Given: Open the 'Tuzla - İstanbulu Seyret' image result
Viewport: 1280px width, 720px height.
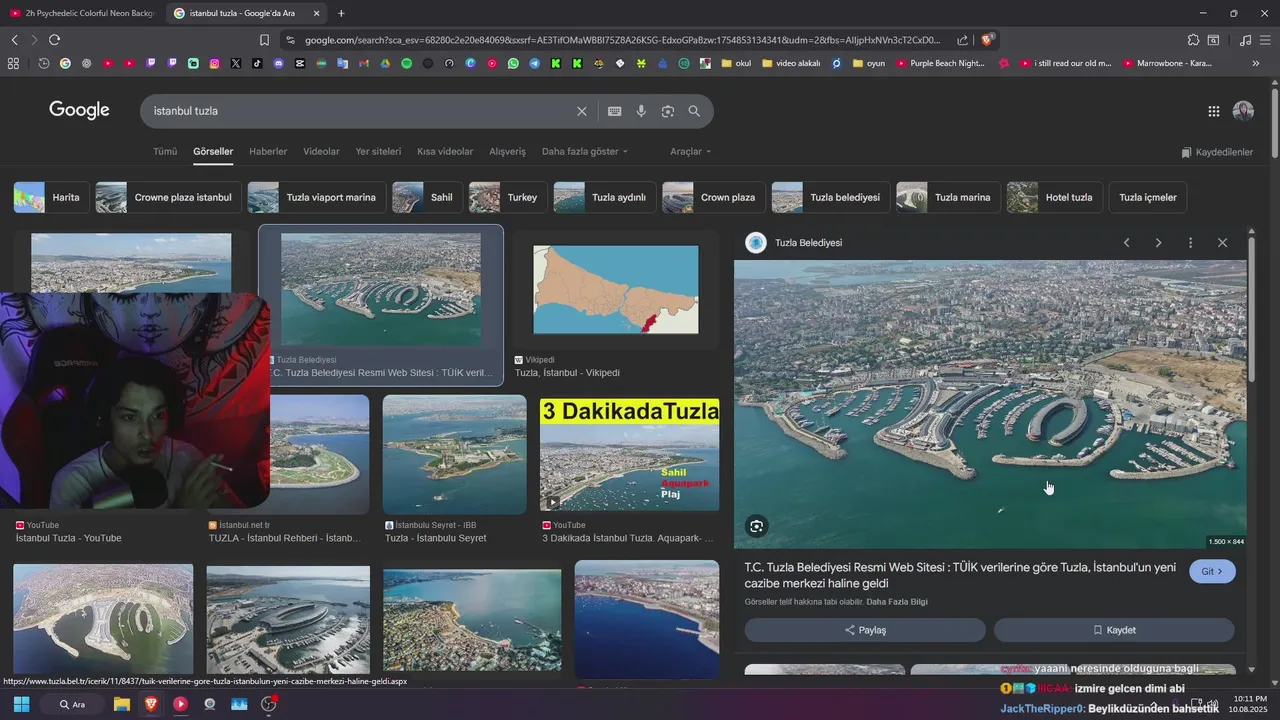Looking at the screenshot, I should [455, 455].
